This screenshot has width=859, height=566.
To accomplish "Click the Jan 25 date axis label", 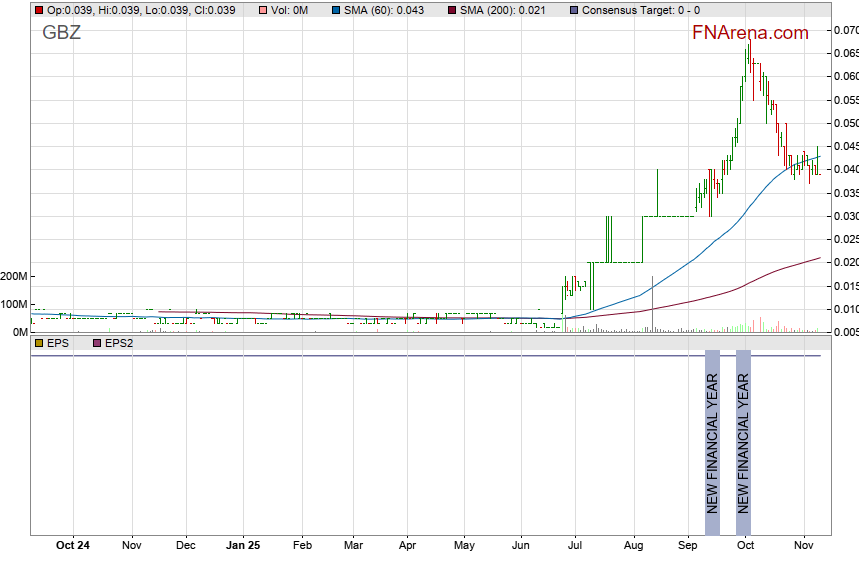I will [x=243, y=546].
